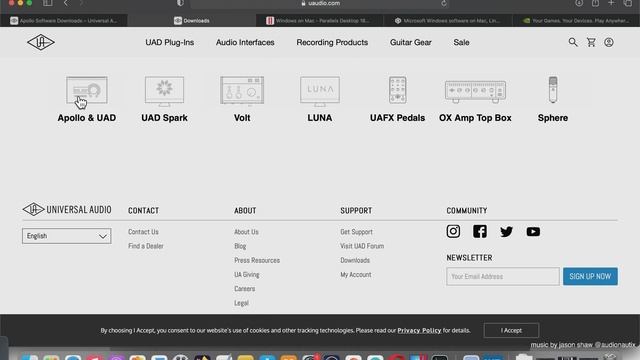Viewport: 640px width, 360px height.
Task: Select the Volt interface icon
Action: pyautogui.click(x=242, y=91)
